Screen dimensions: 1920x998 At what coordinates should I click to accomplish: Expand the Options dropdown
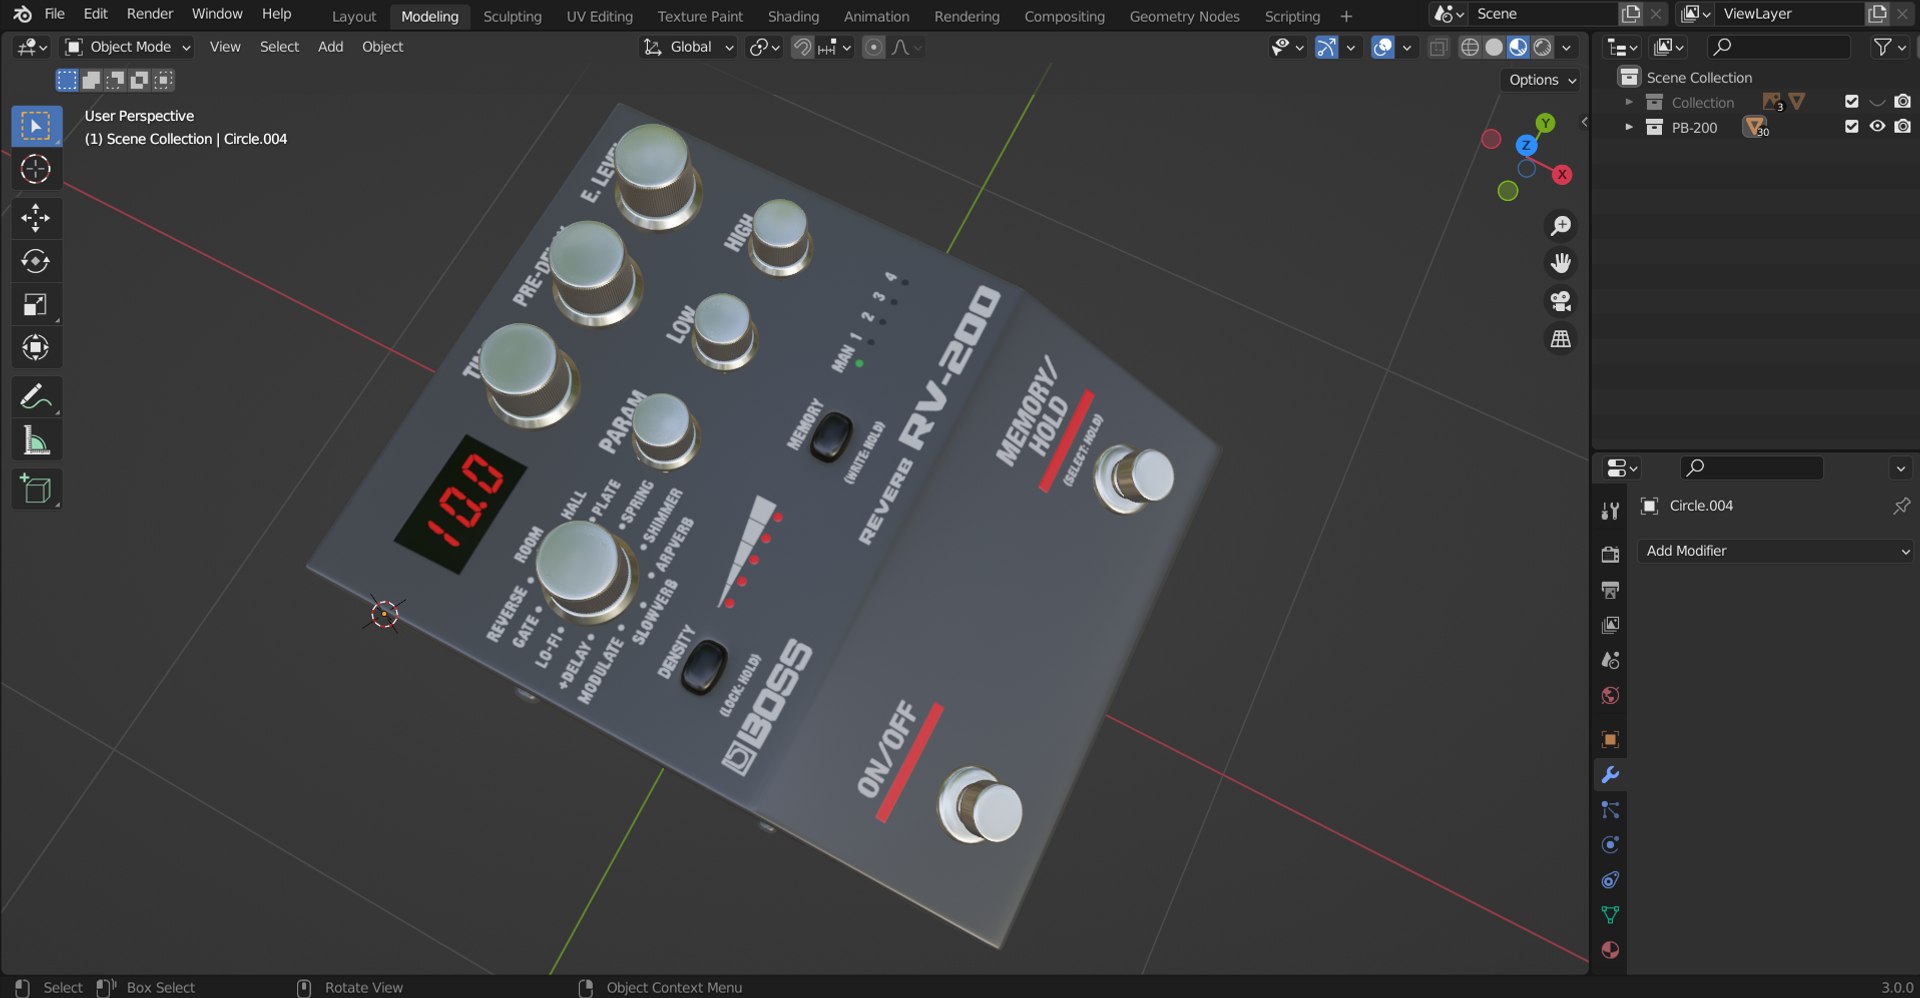click(1541, 80)
